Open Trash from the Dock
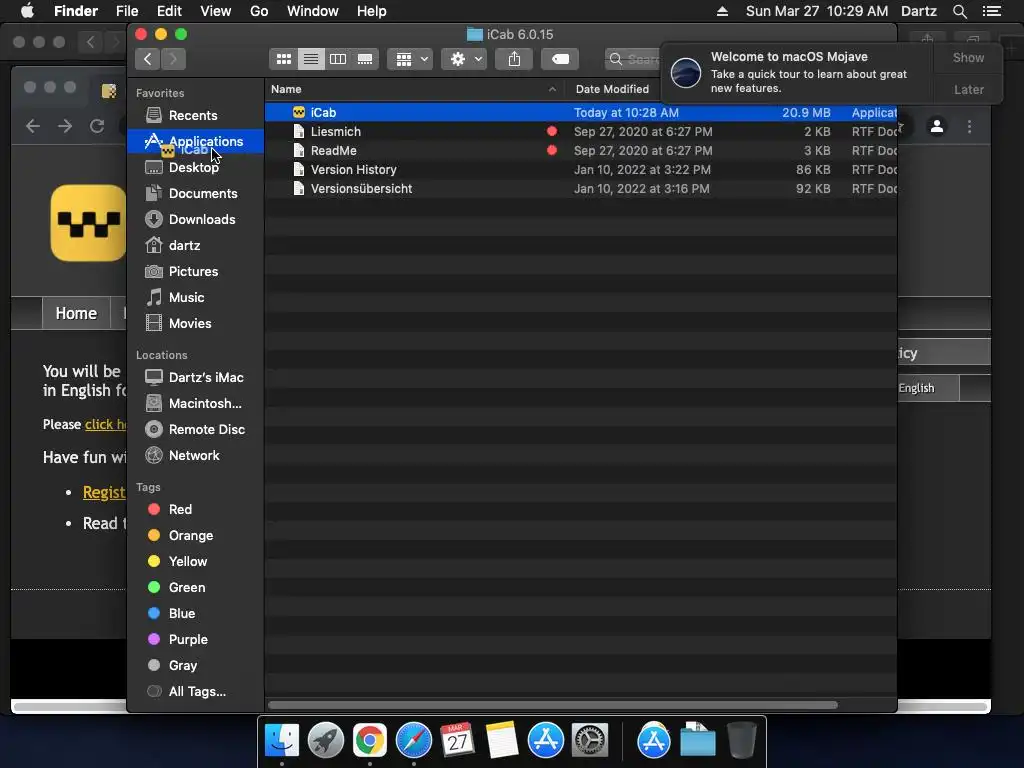 click(742, 741)
